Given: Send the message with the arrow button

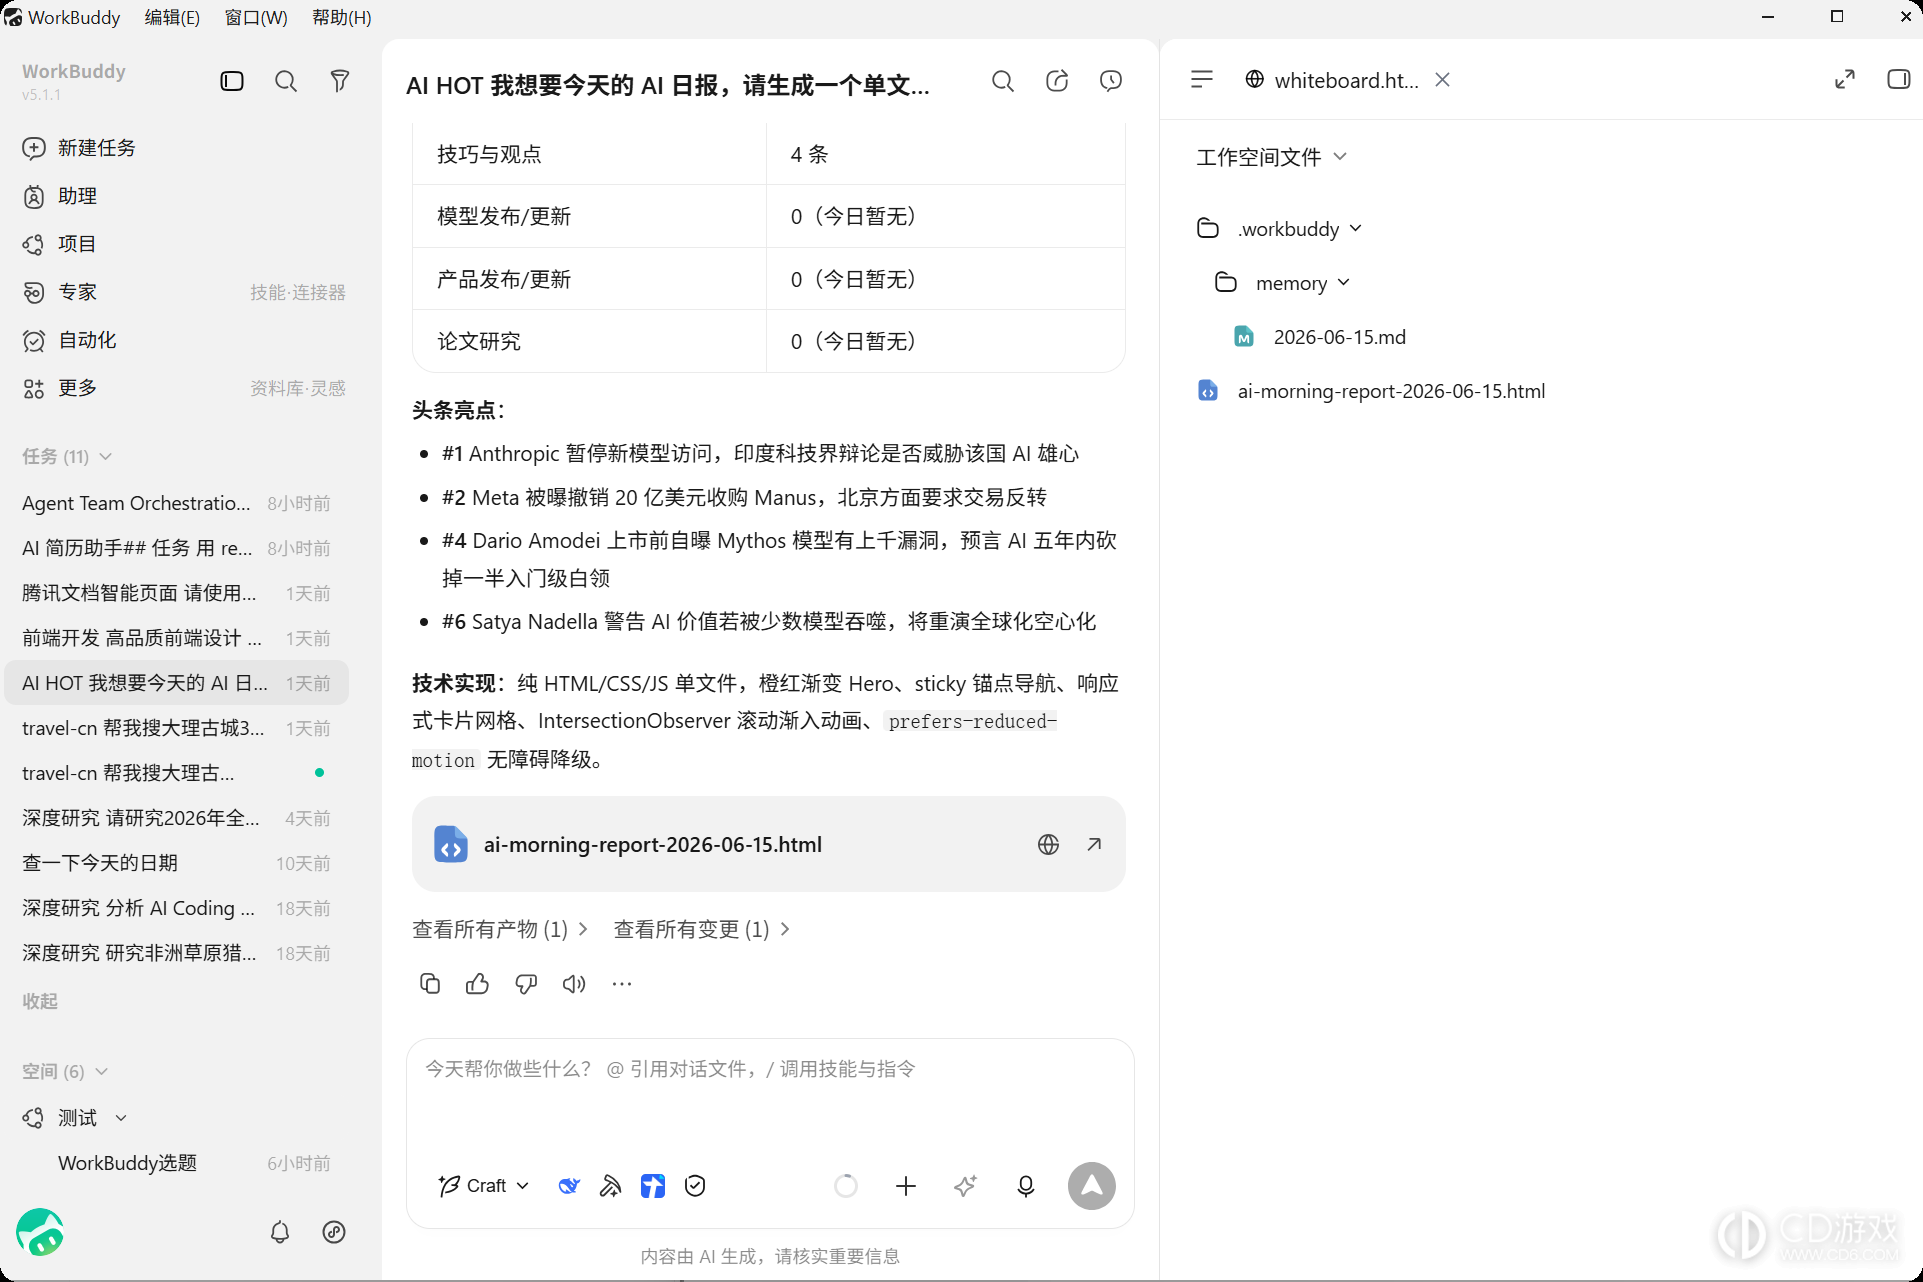Looking at the screenshot, I should [x=1092, y=1186].
